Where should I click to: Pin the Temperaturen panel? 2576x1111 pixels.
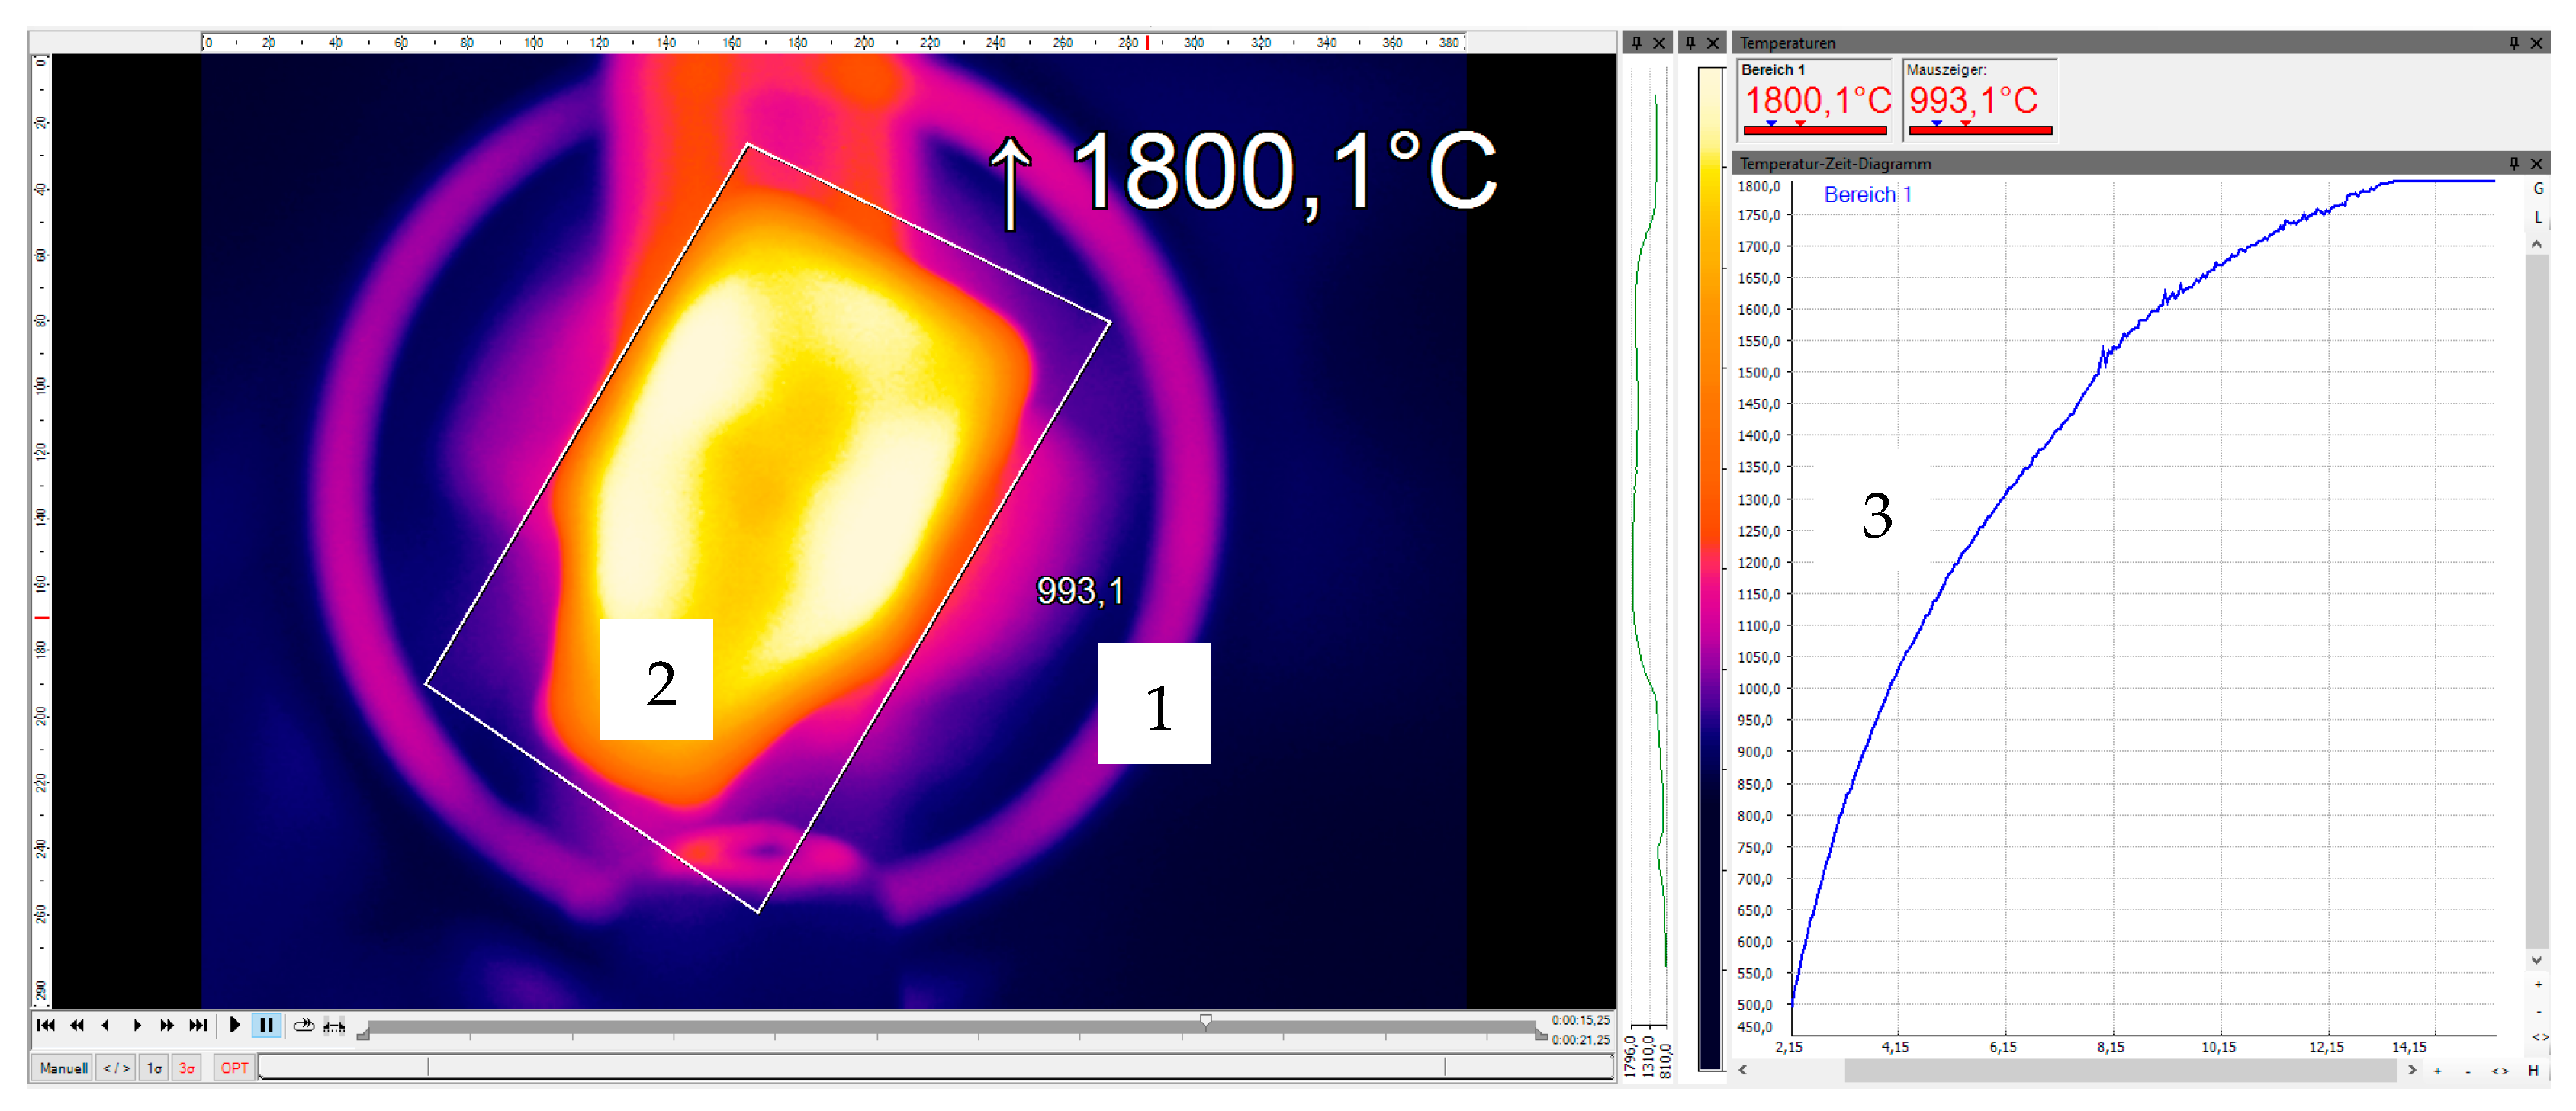tap(2513, 42)
